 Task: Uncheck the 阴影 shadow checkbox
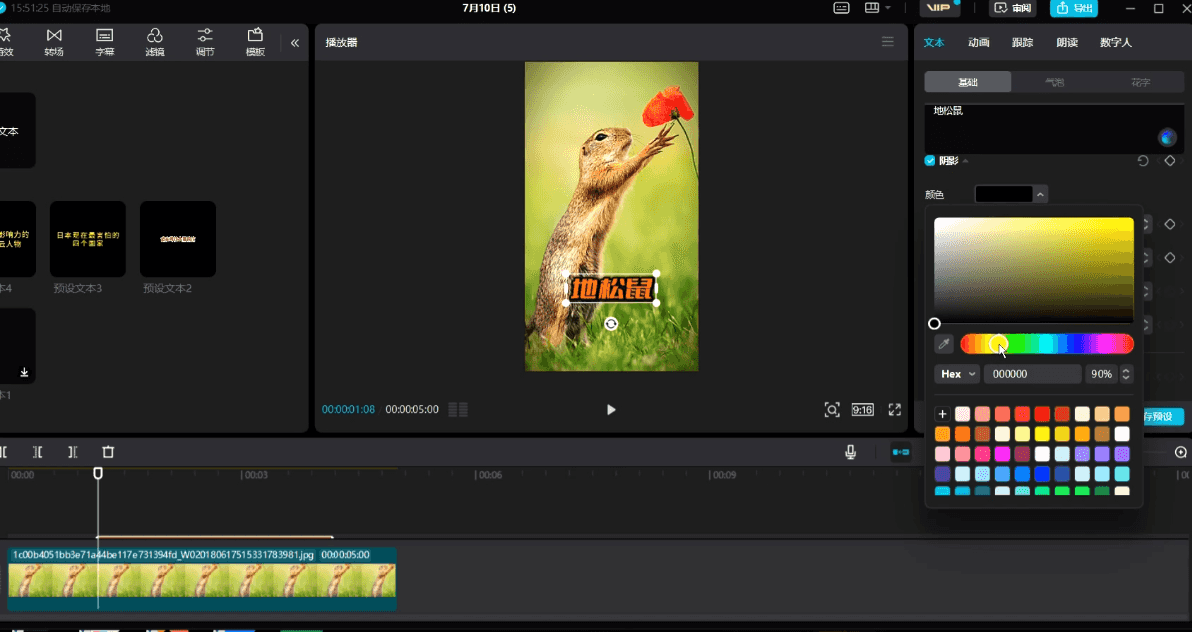click(929, 160)
